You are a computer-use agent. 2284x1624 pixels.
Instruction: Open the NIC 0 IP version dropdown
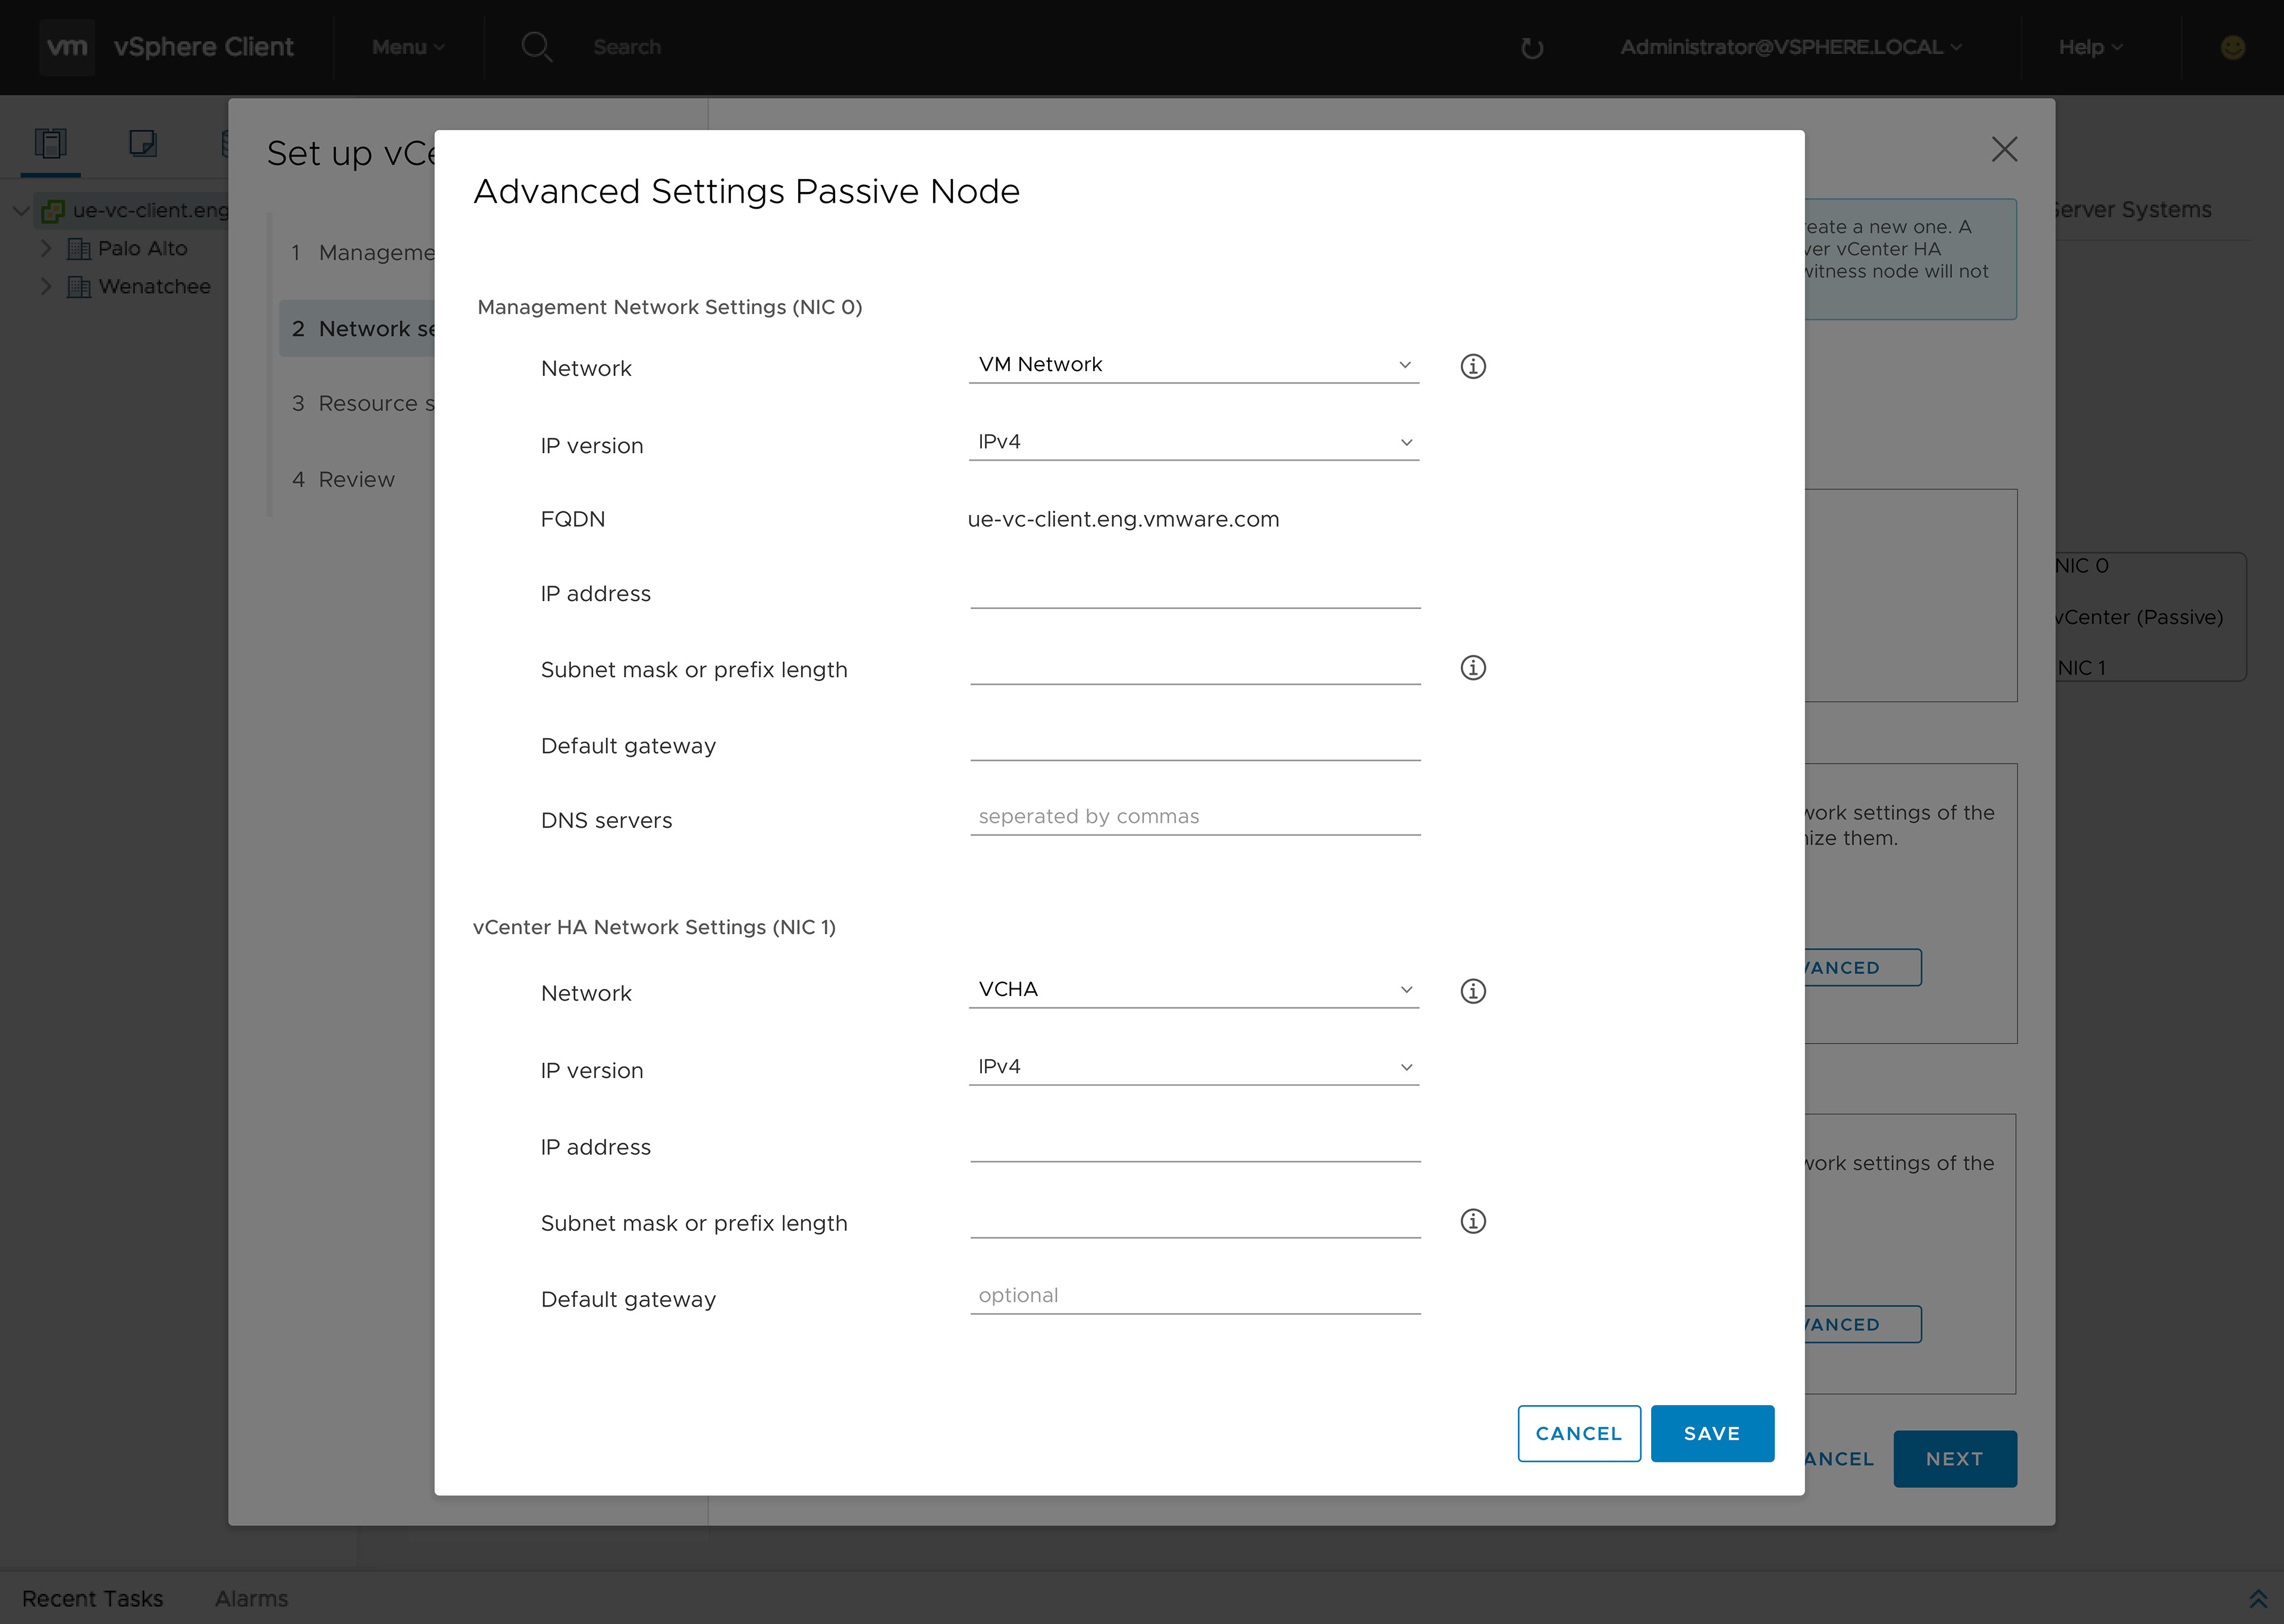pyautogui.click(x=1193, y=442)
